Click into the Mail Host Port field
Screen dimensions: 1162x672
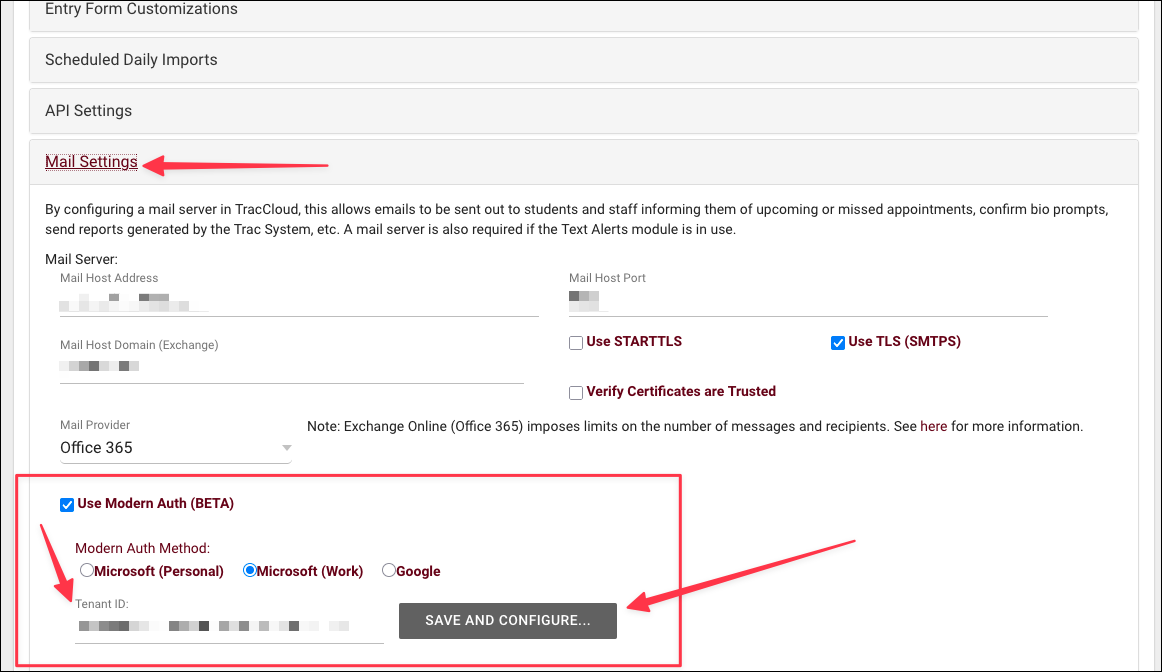(806, 298)
